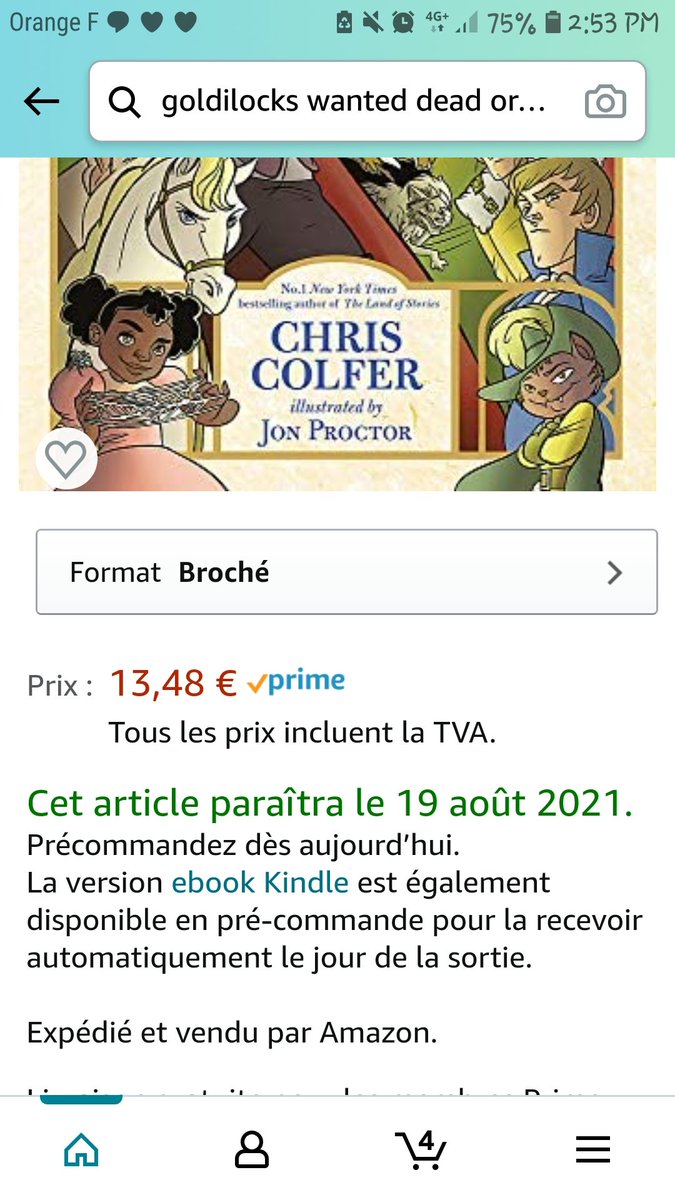Tap the 13,48 € price
Viewport: 675px width, 1200px height.
pyautogui.click(x=173, y=683)
